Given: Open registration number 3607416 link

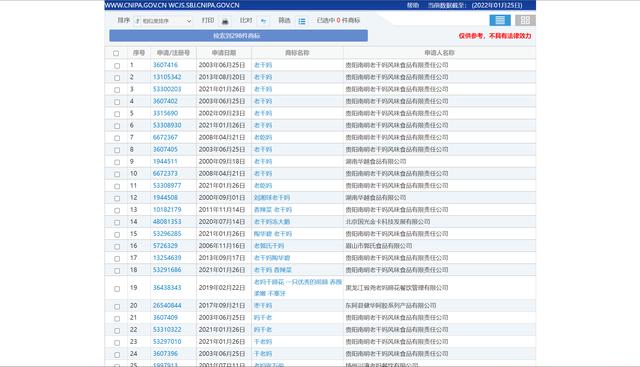Looking at the screenshot, I should tap(165, 65).
